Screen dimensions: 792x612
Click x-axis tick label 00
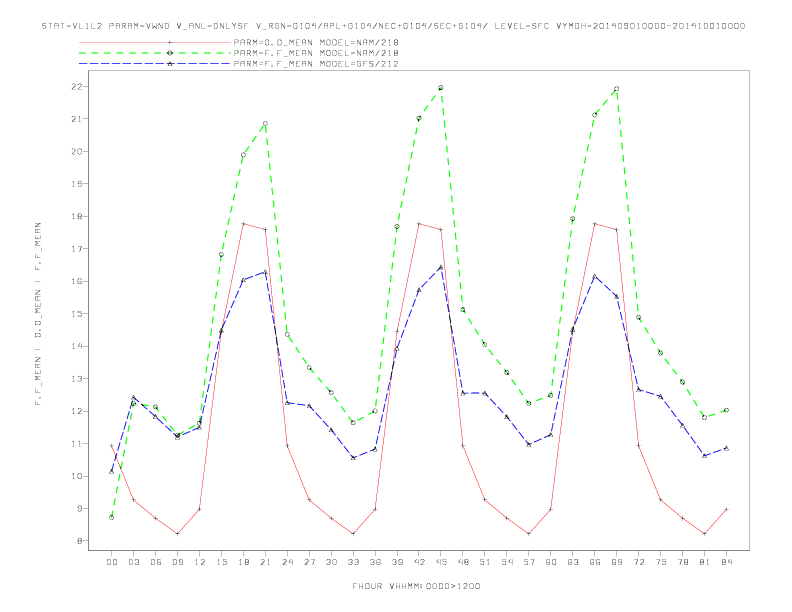pyautogui.click(x=112, y=562)
